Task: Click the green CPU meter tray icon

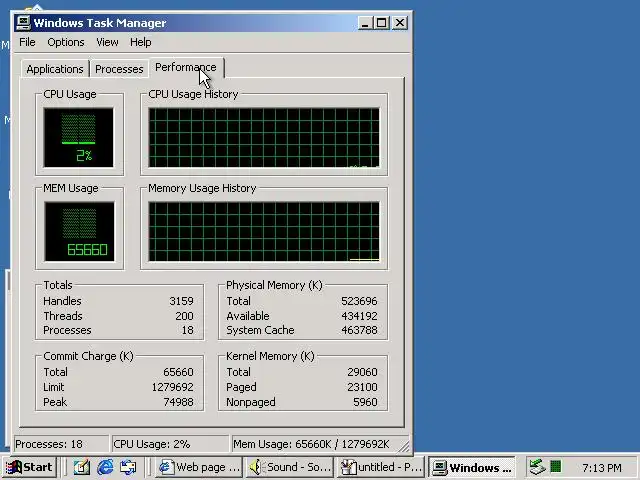Action: click(x=556, y=466)
